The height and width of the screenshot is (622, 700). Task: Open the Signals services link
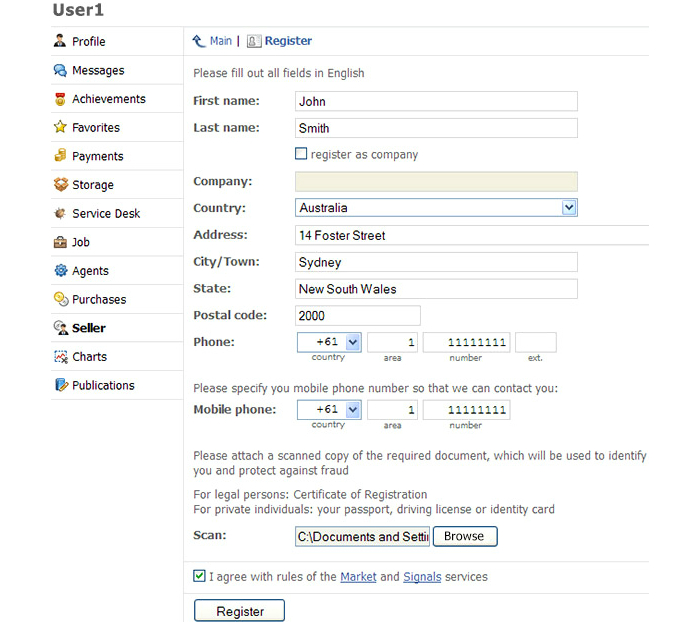(422, 576)
